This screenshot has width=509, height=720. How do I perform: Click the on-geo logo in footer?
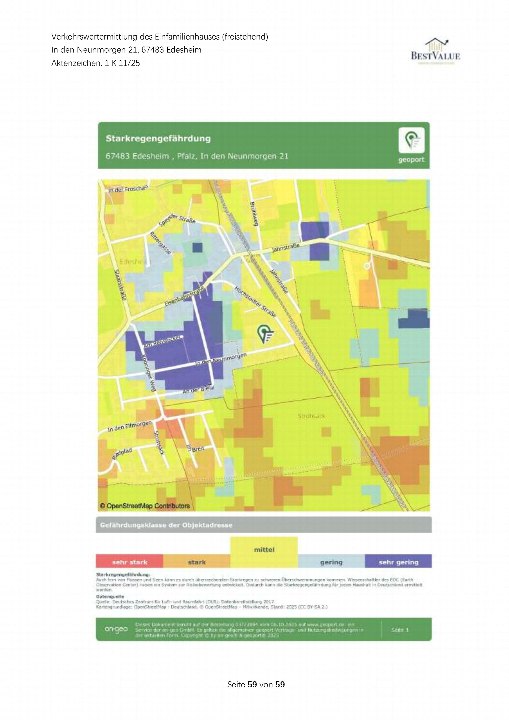[x=116, y=630]
